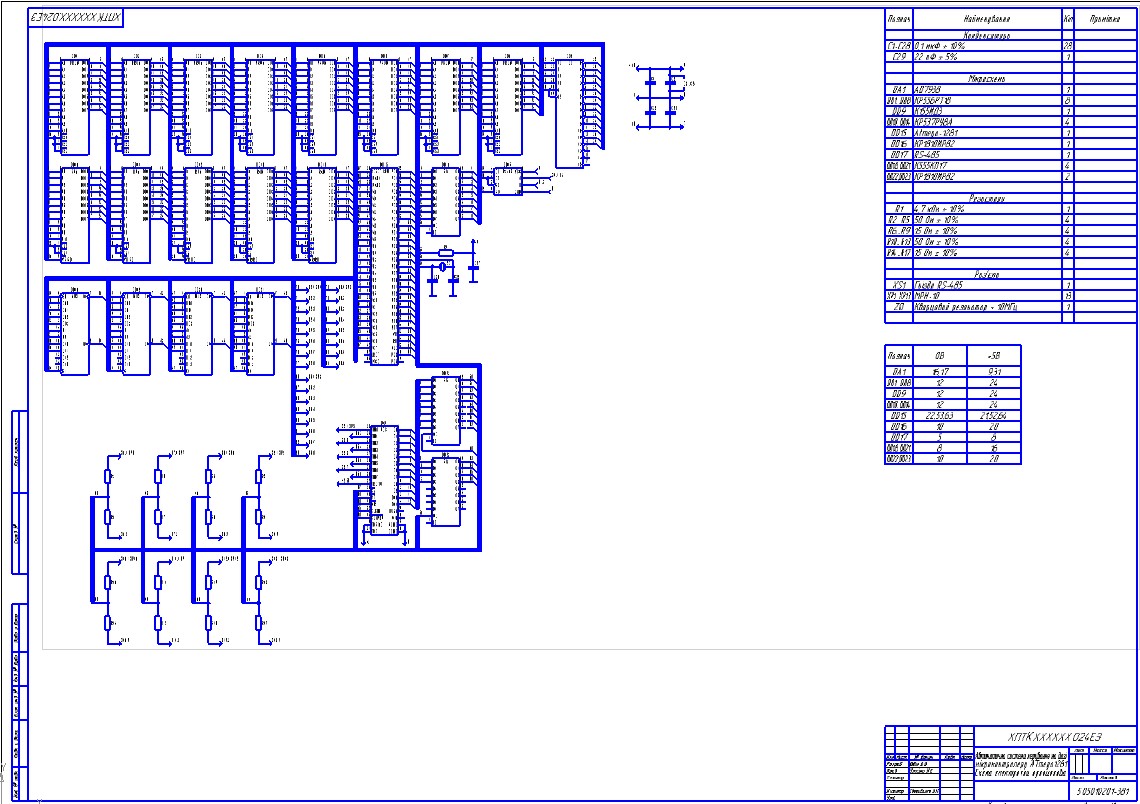Click quantity 28 in the C1-C28 row
1140x804 pixels.
[1067, 46]
